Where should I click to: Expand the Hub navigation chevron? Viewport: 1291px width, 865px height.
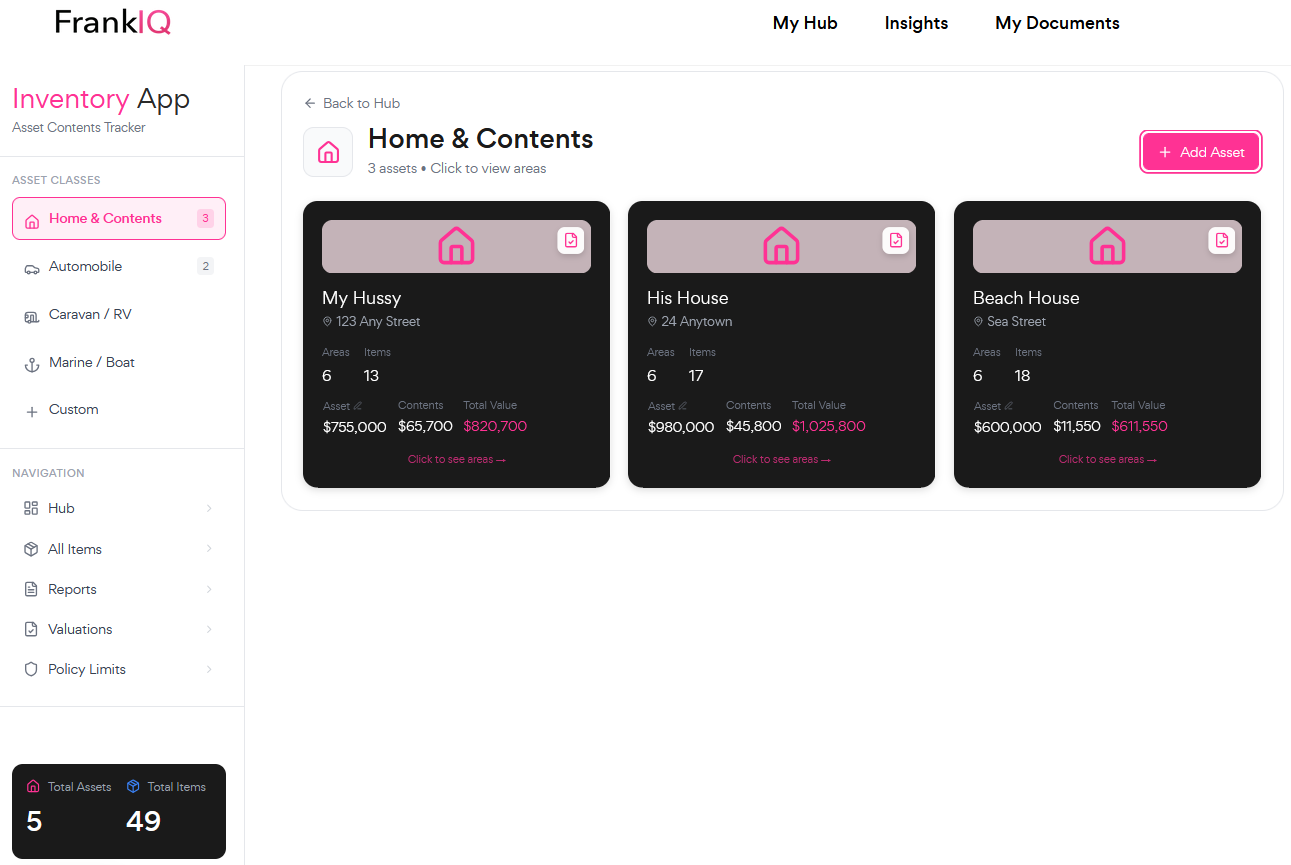click(x=209, y=508)
